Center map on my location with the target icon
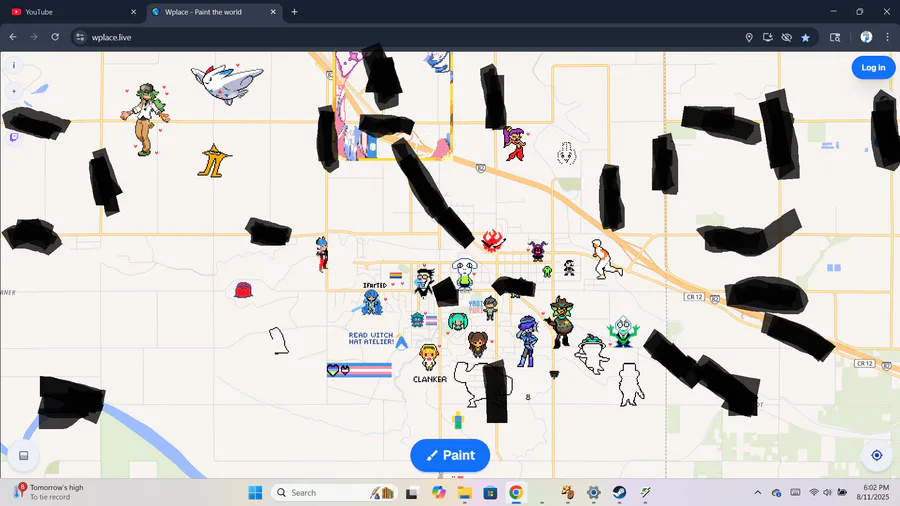Viewport: 900px width, 506px height. (x=876, y=455)
